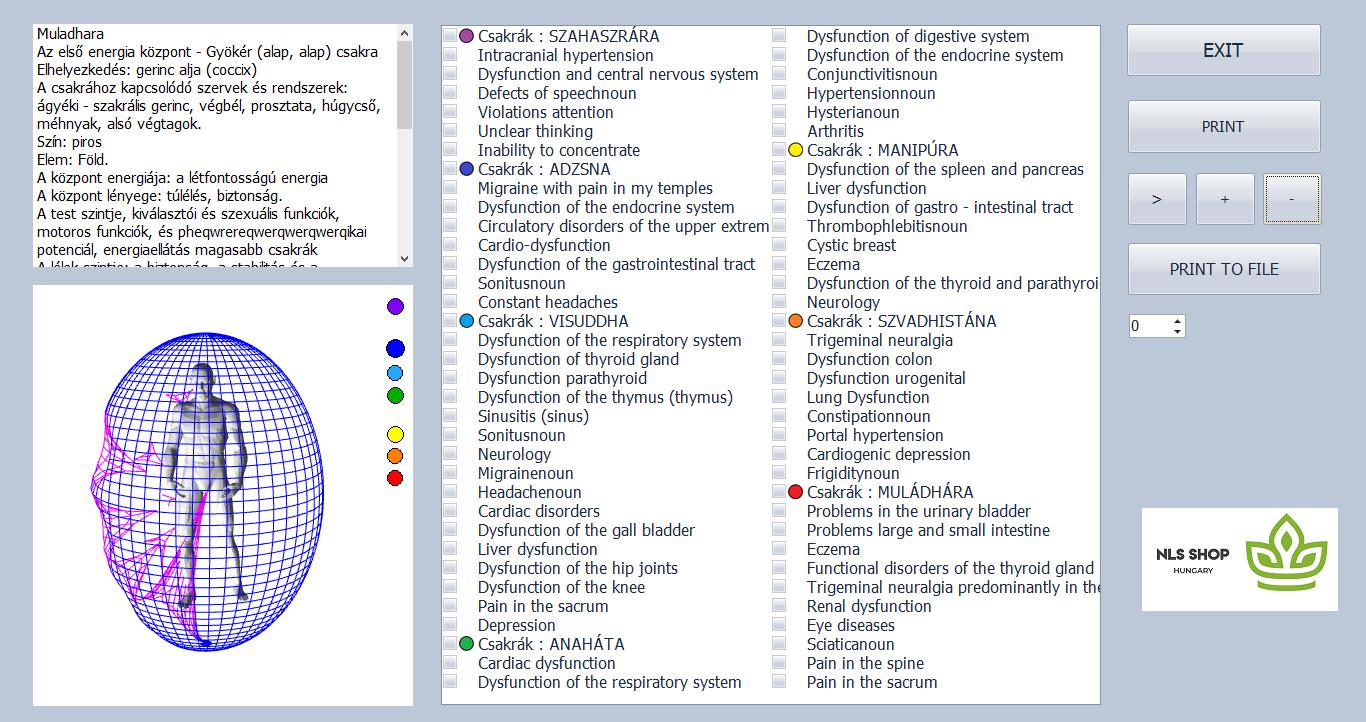Viewport: 1366px width, 722px height.
Task: Click the orange chakra dot beside the body figure
Action: [395, 456]
